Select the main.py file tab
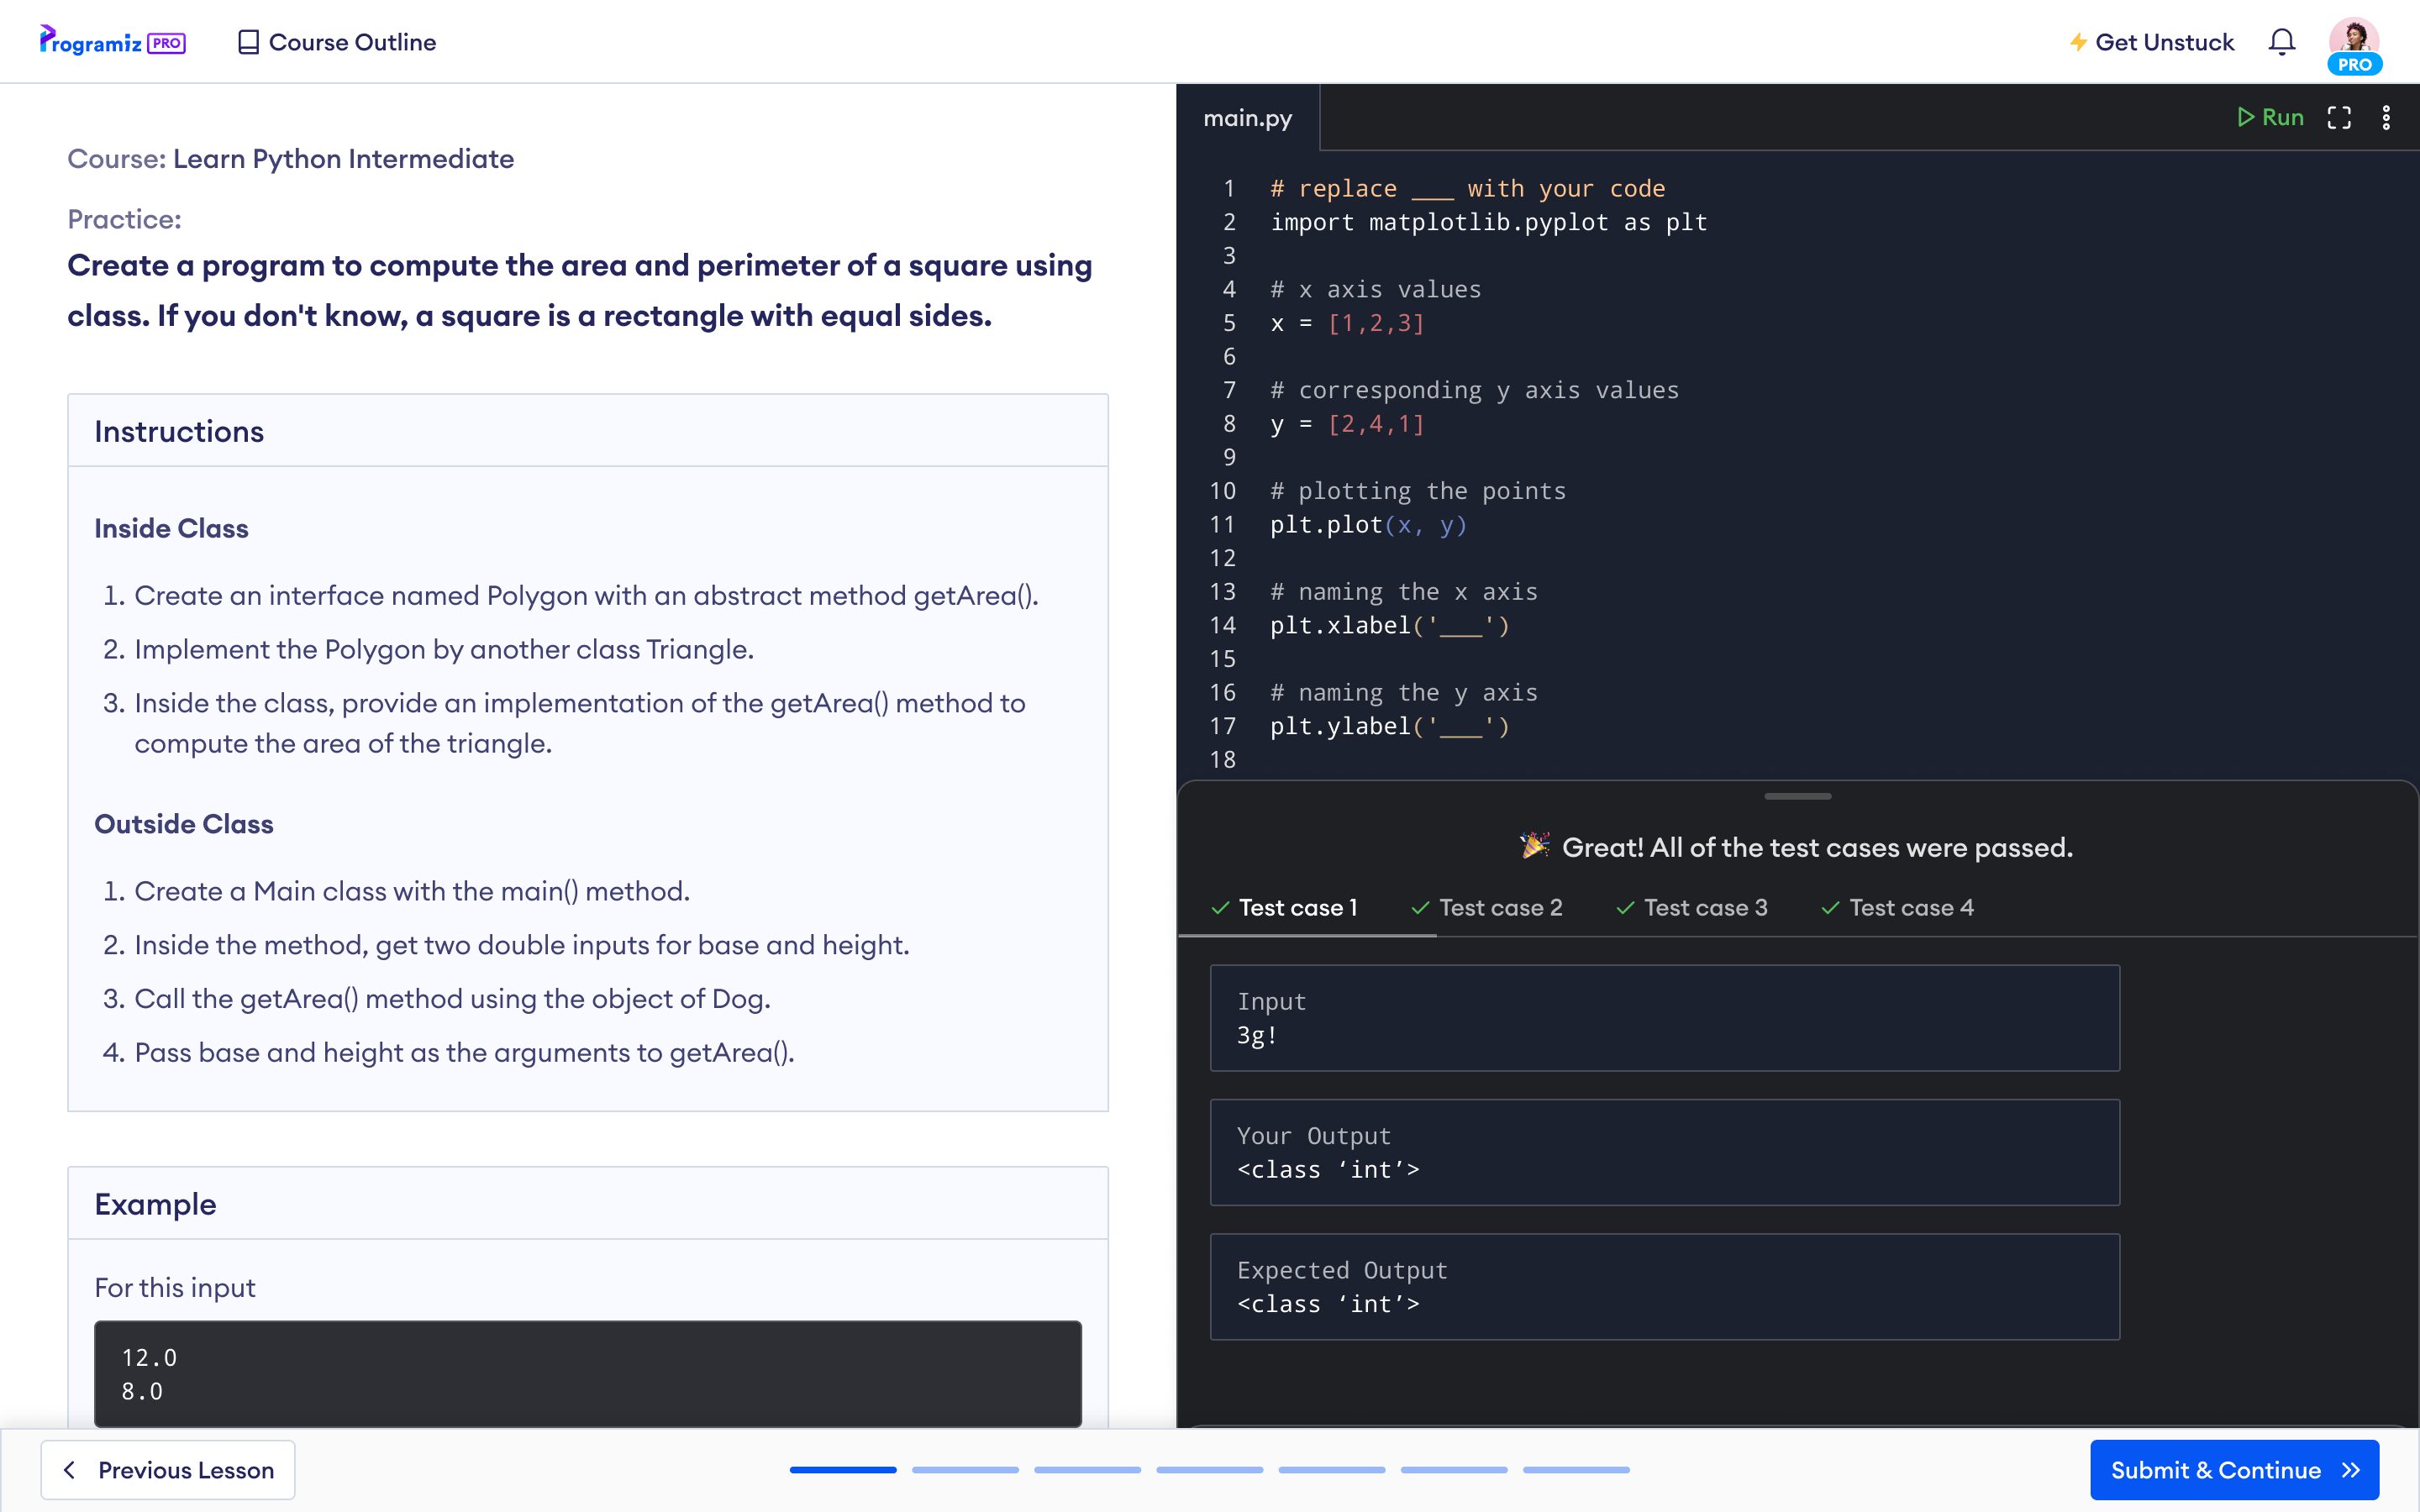The width and height of the screenshot is (2420, 1512). pyautogui.click(x=1247, y=117)
